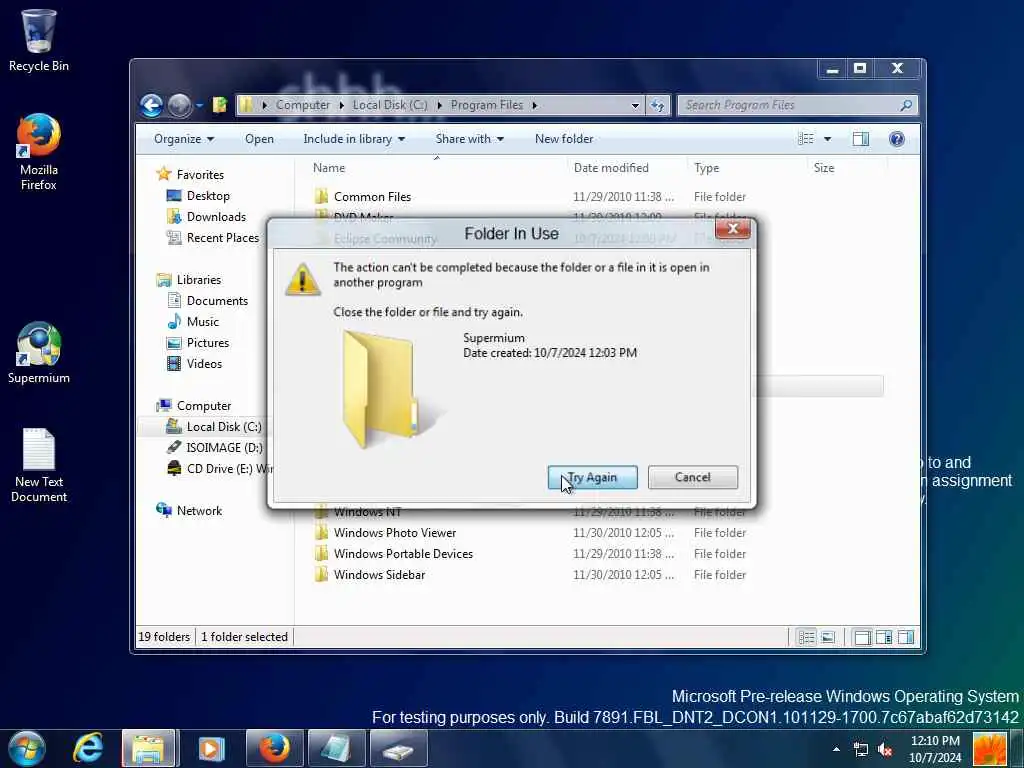Select Desktop under Favorites
1024x768 pixels.
click(198, 196)
